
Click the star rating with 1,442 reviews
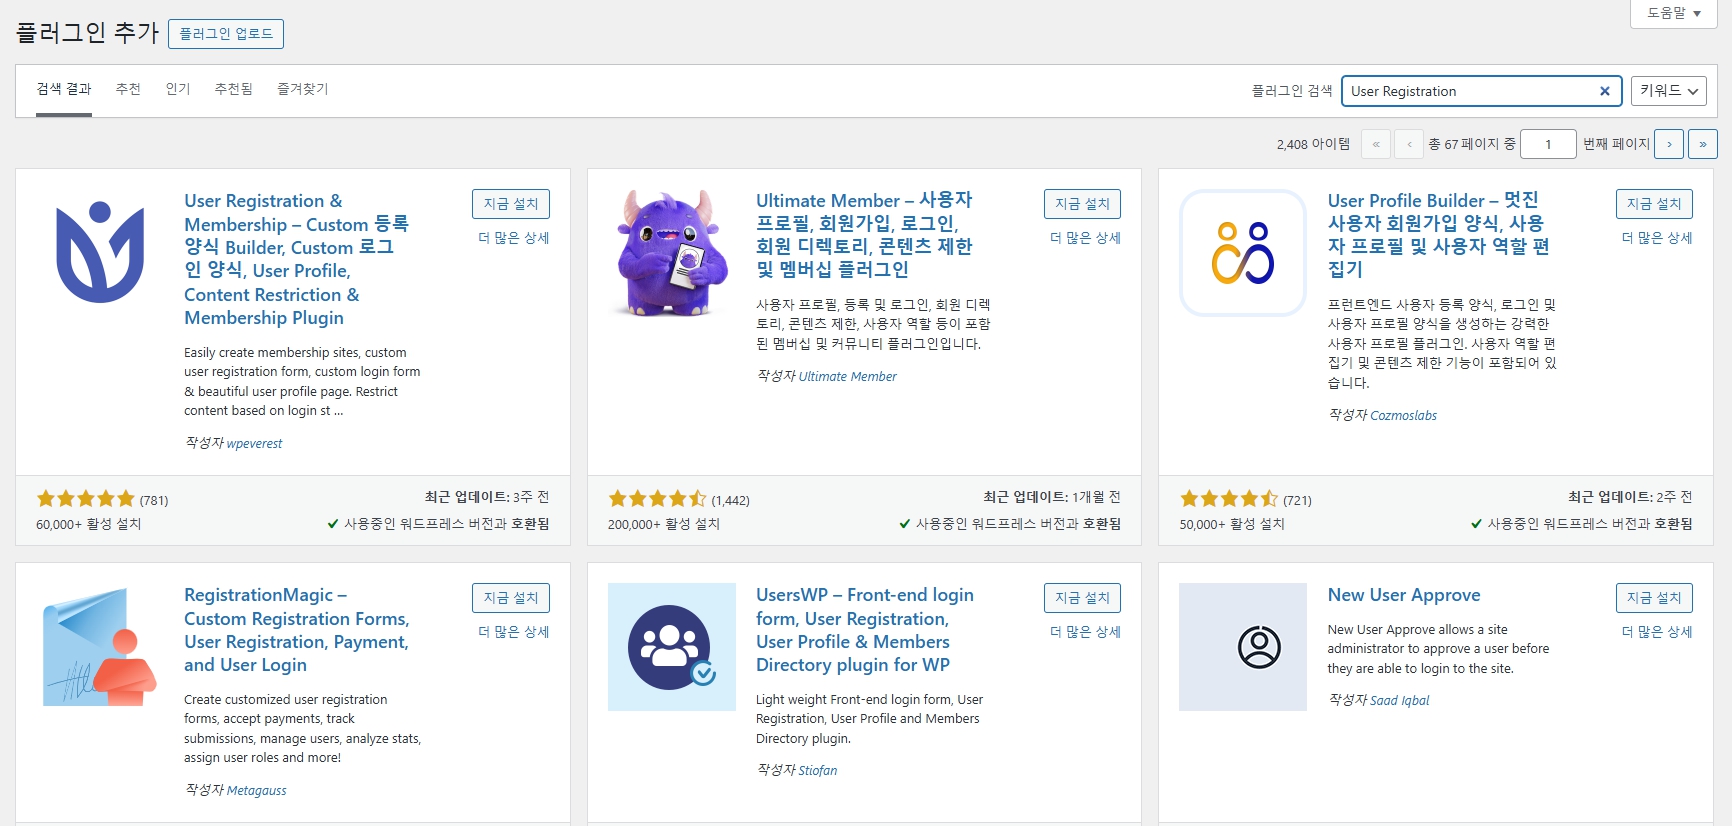pos(658,499)
